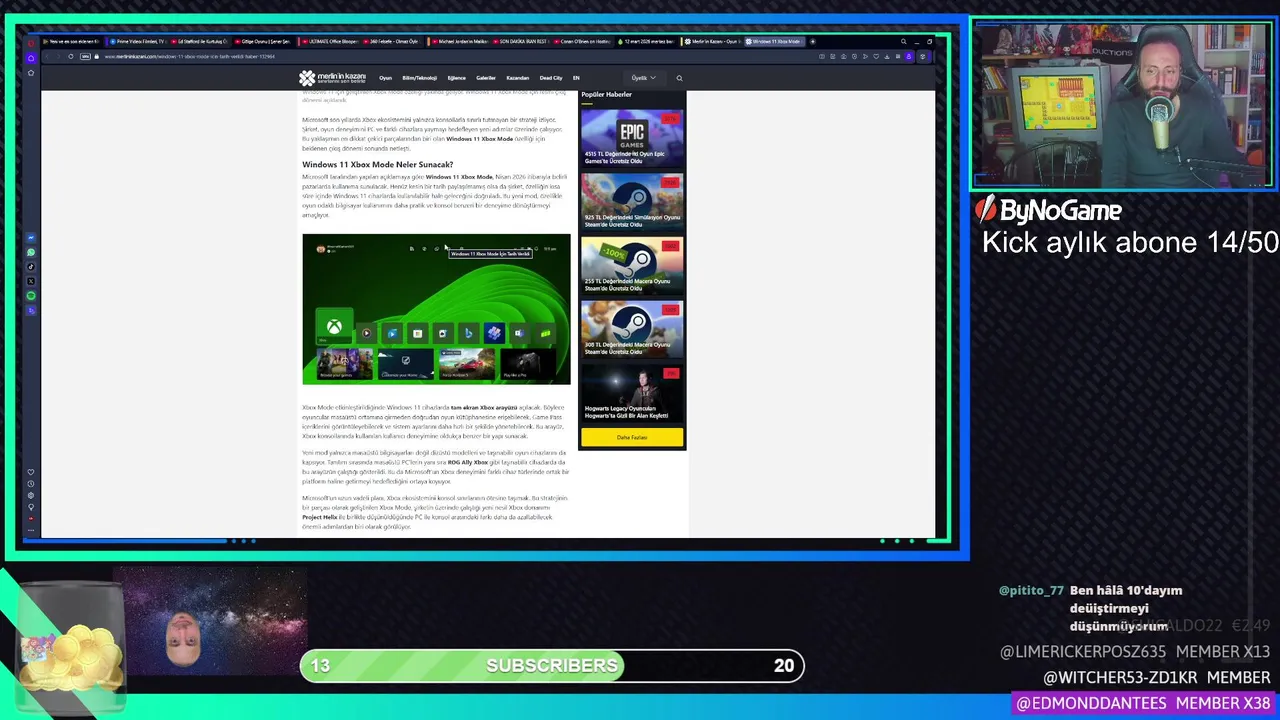Open the Bilim/Teknoloji menu item
Screen dimensions: 1280x720
[420, 78]
